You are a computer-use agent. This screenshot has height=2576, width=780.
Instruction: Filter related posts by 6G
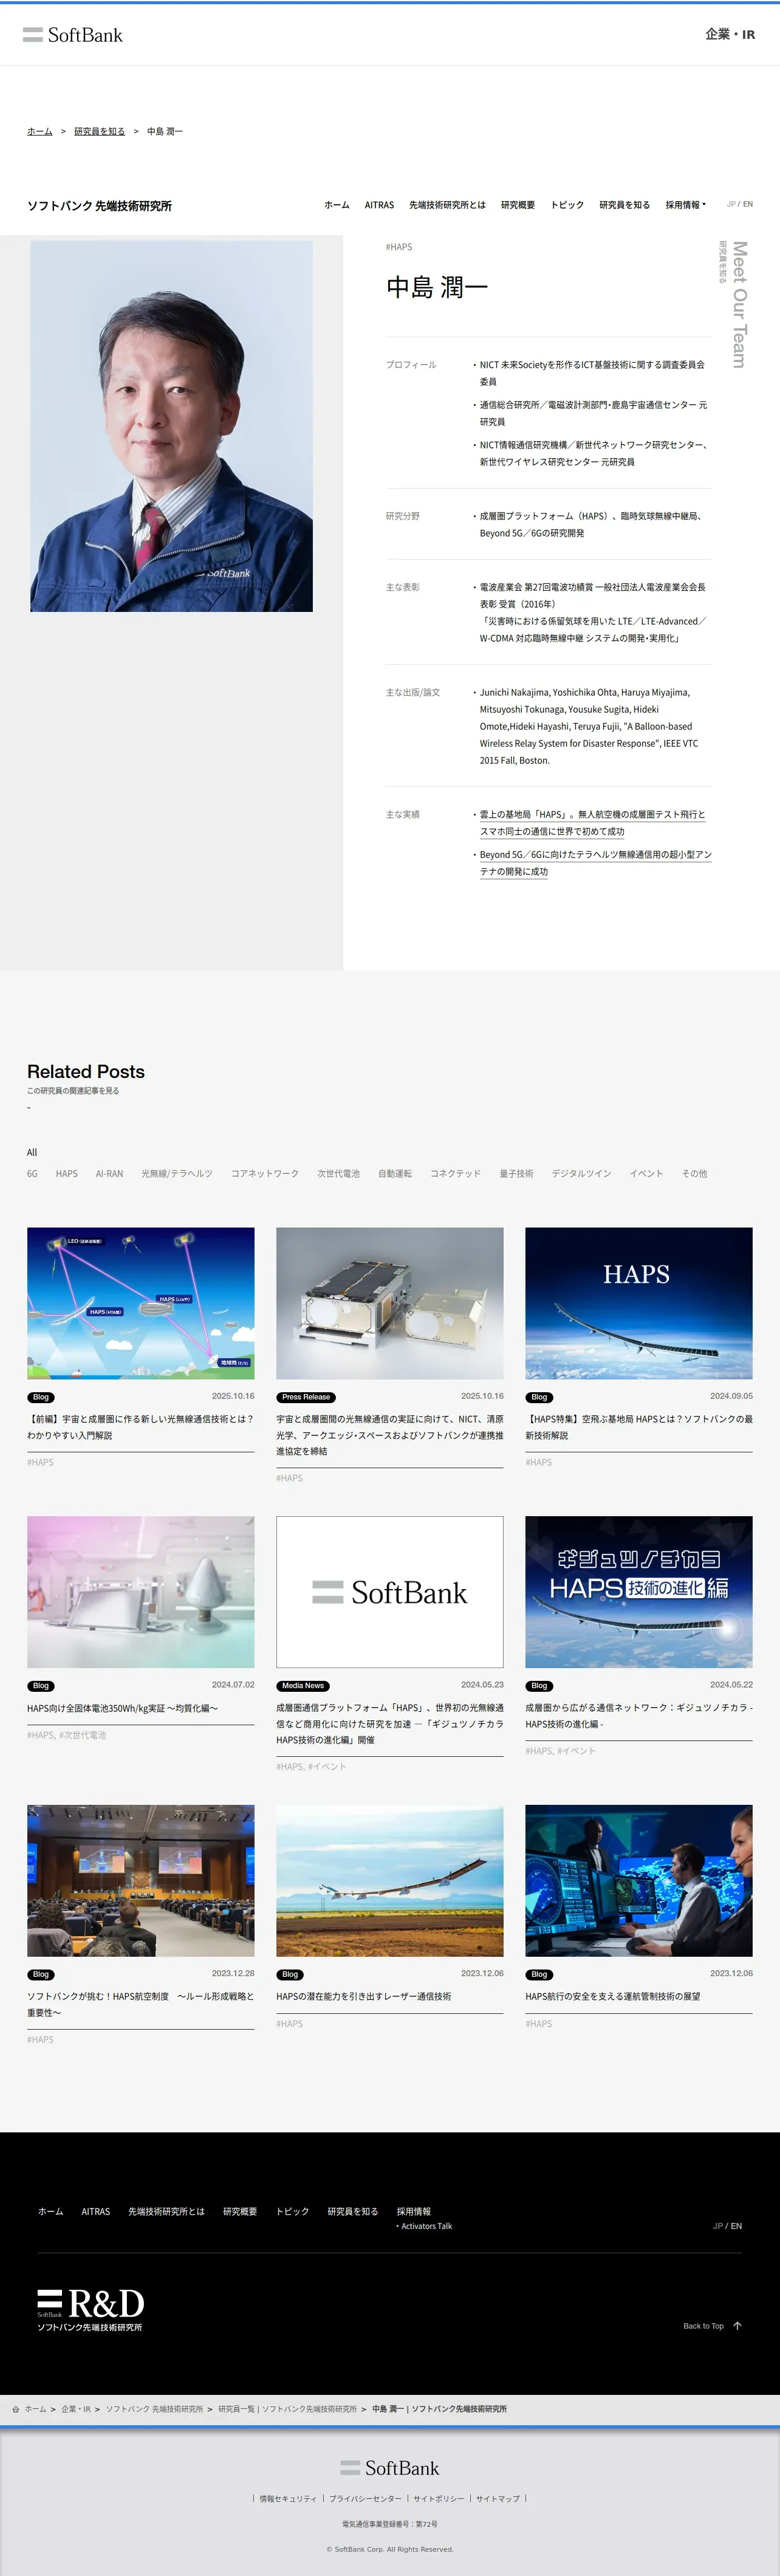click(x=32, y=1174)
